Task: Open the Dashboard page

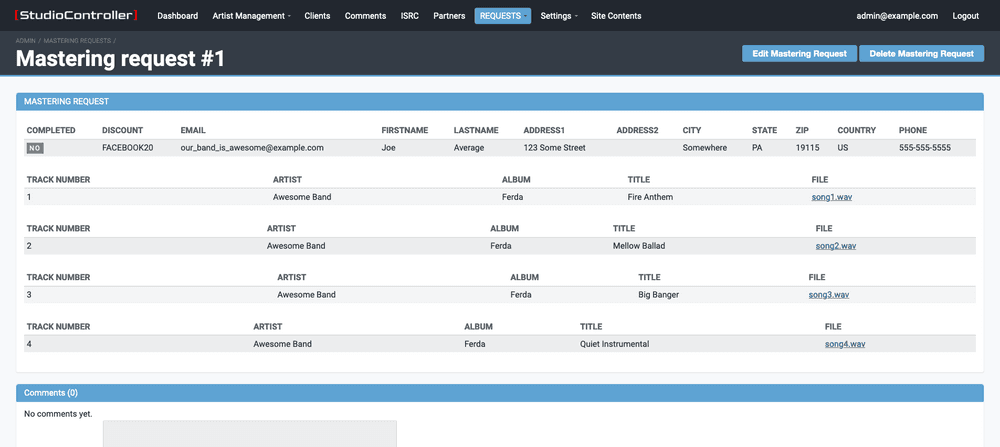Action: tap(177, 16)
